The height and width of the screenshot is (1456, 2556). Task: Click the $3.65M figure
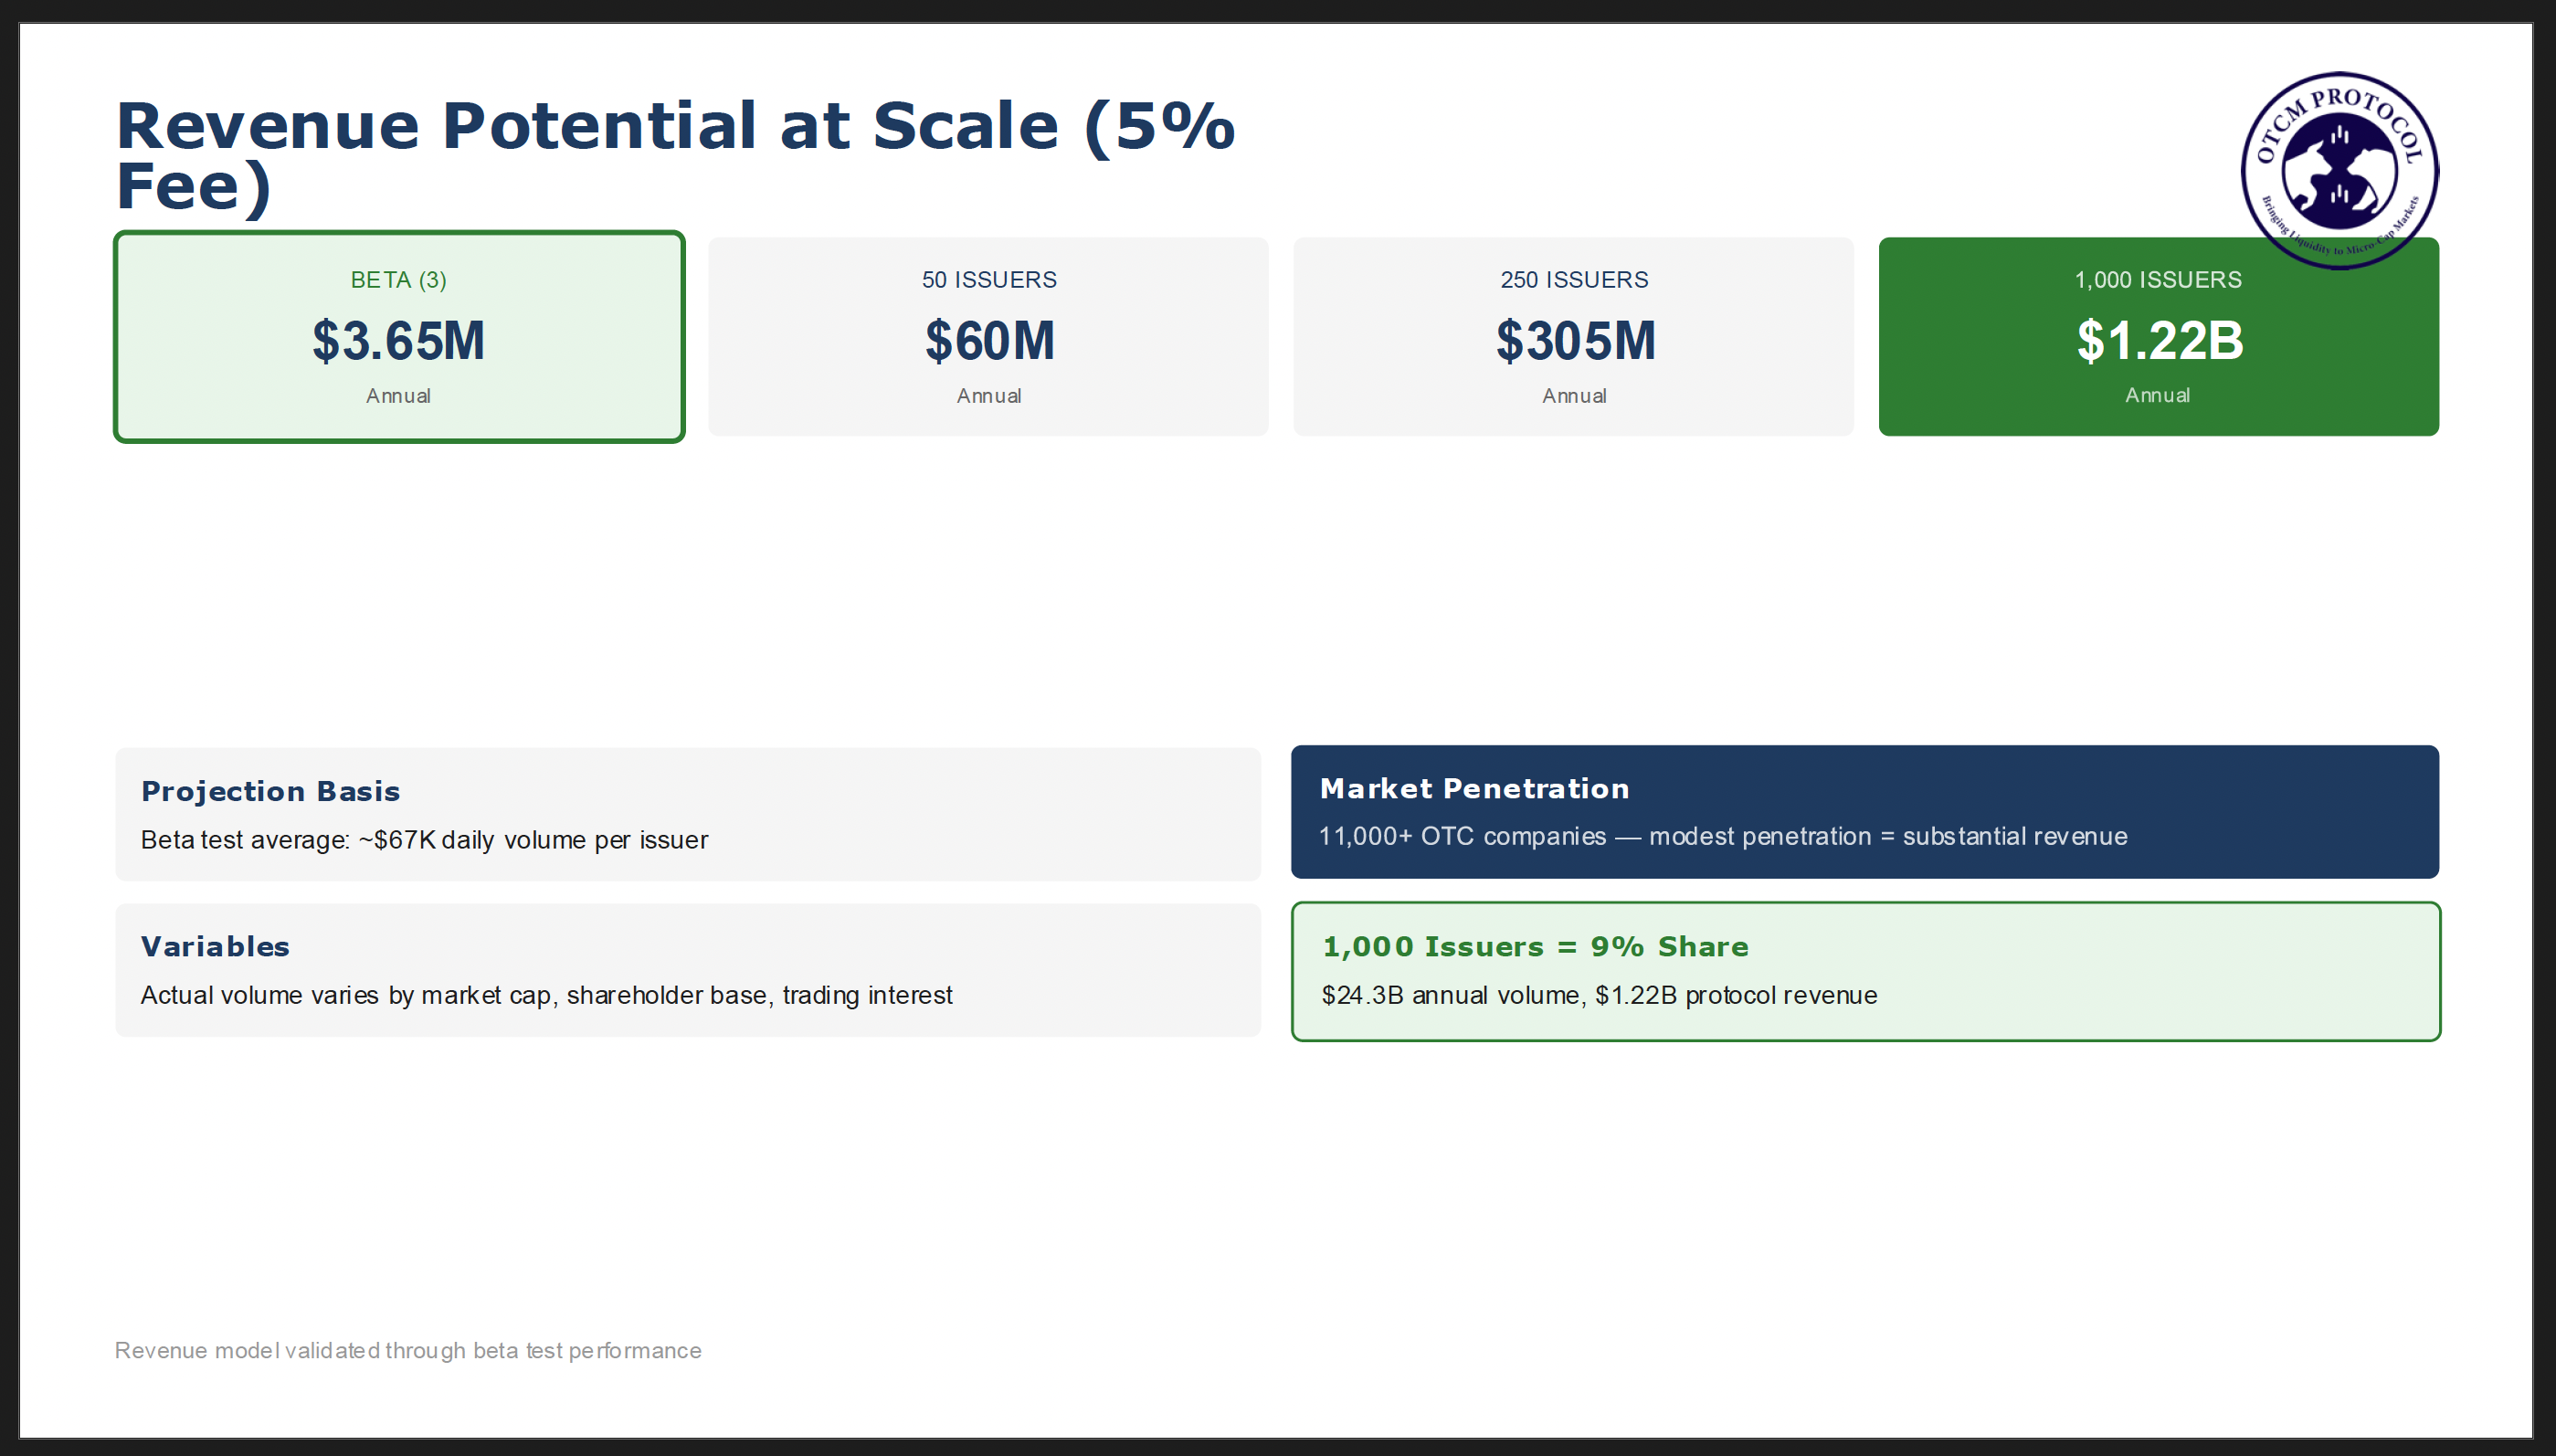pos(398,340)
